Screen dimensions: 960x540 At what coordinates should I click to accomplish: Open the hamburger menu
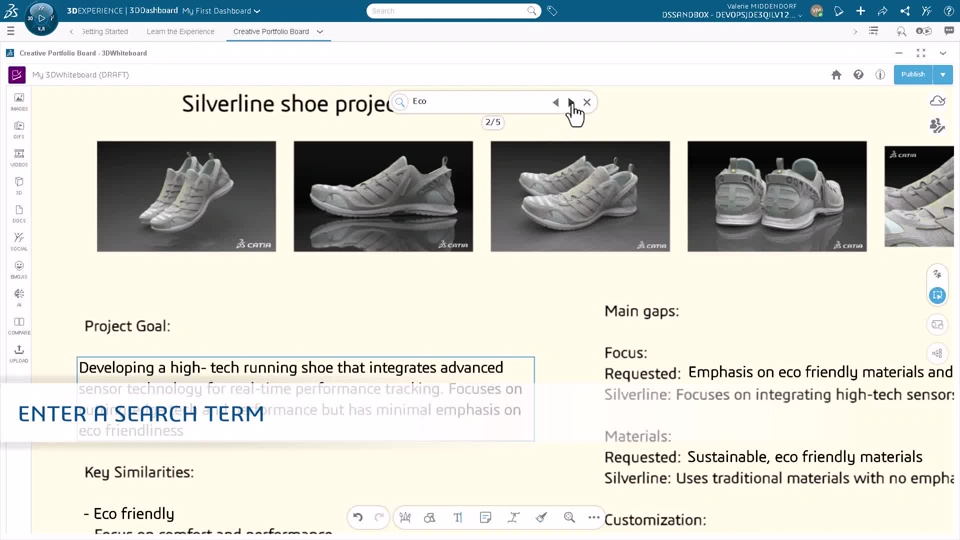(x=10, y=31)
